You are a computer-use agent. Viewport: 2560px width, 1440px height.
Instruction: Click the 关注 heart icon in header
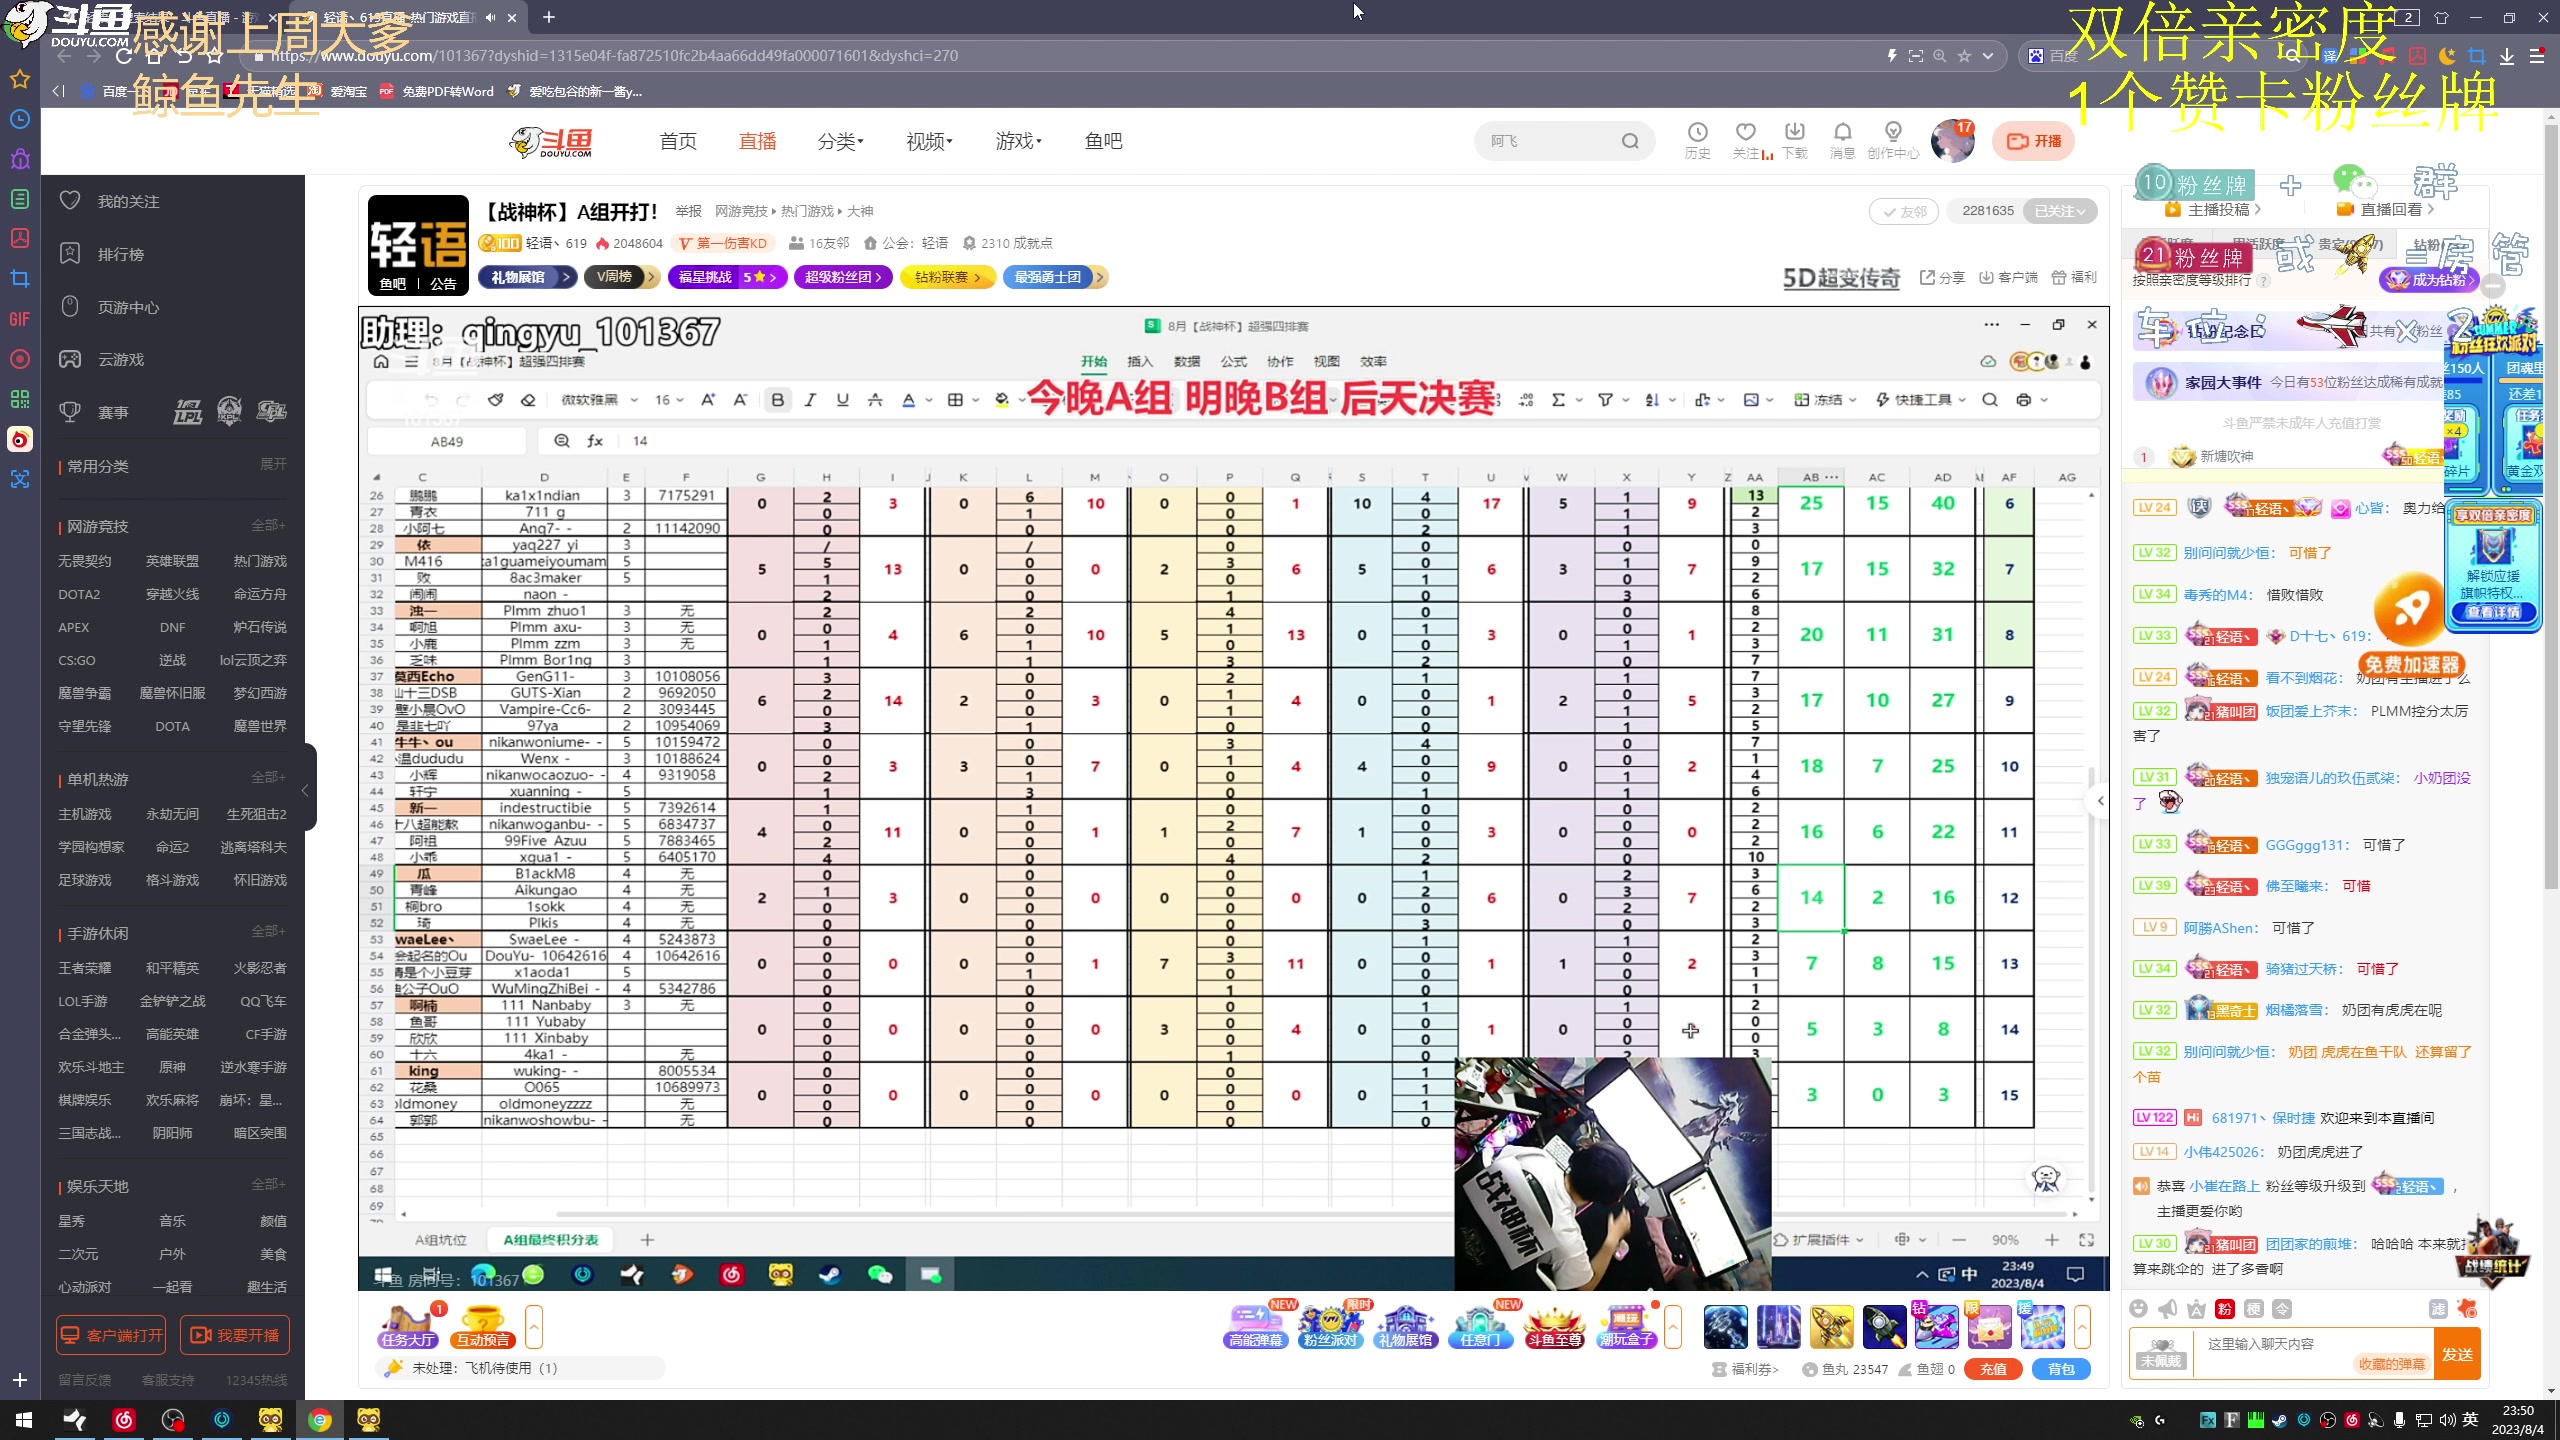[1746, 140]
